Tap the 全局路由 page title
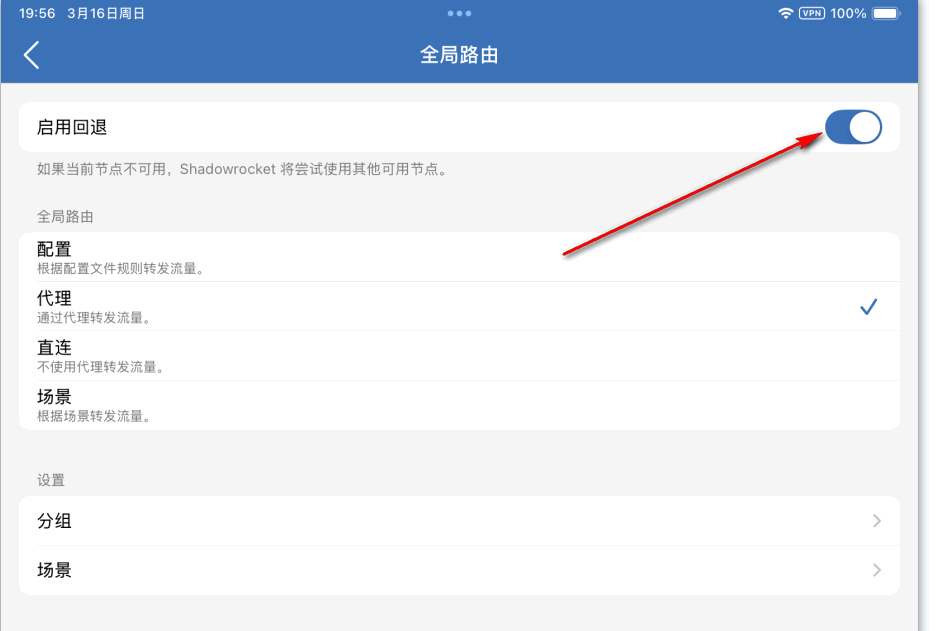 pos(459,55)
